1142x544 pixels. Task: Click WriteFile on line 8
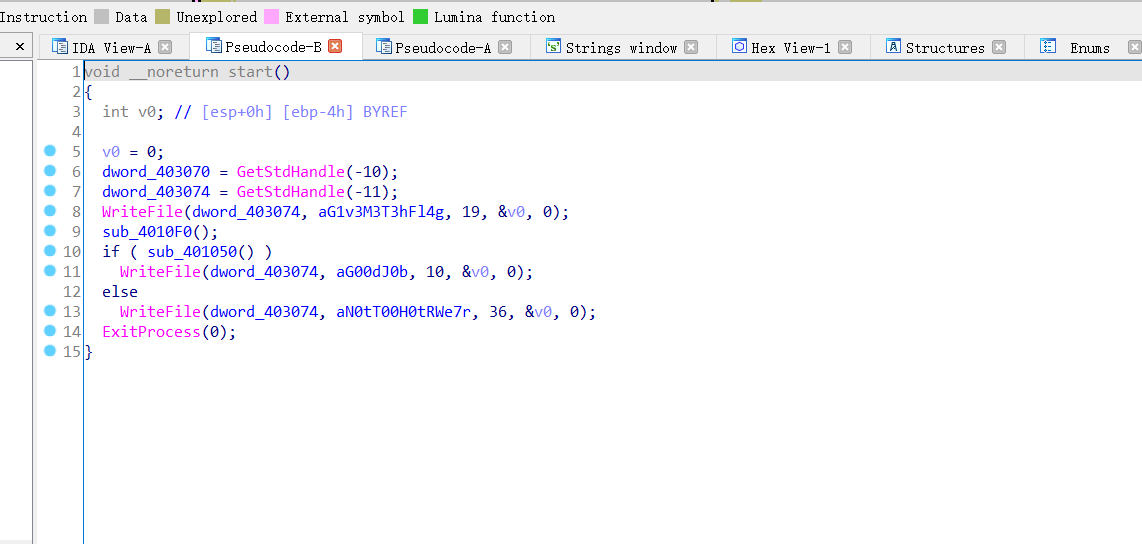(x=143, y=212)
